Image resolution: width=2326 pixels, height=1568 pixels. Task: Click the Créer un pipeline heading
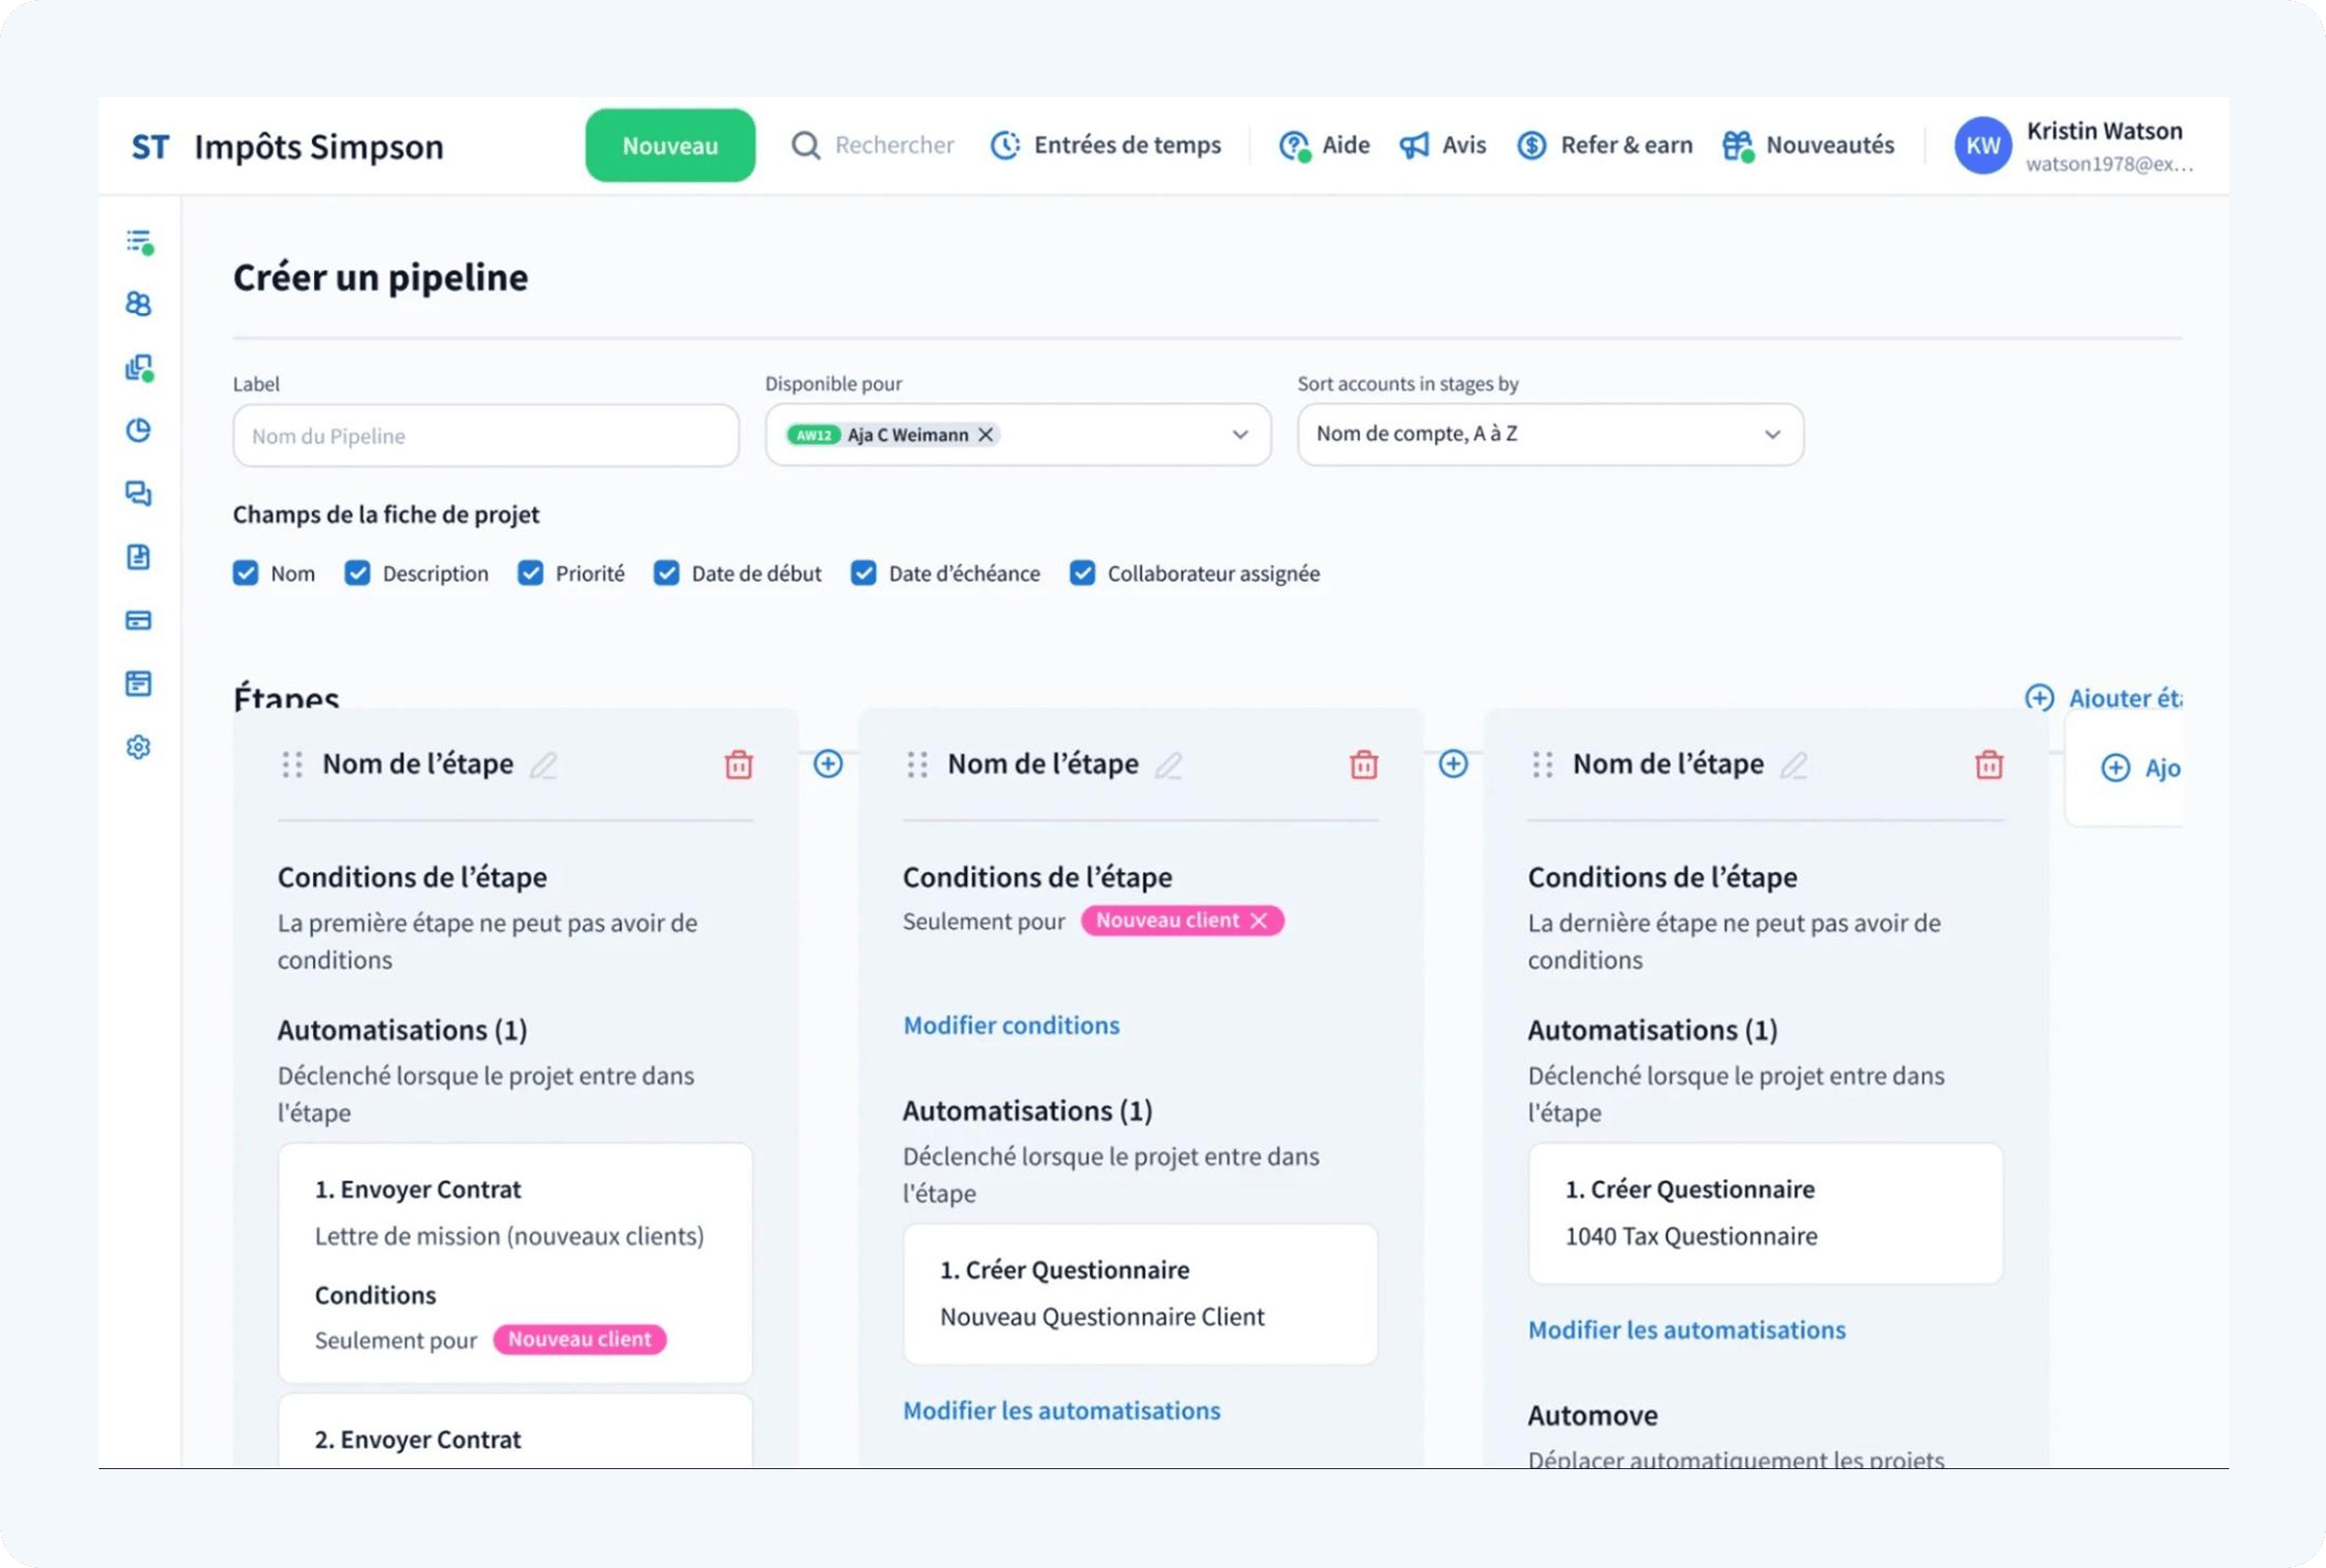click(x=380, y=278)
